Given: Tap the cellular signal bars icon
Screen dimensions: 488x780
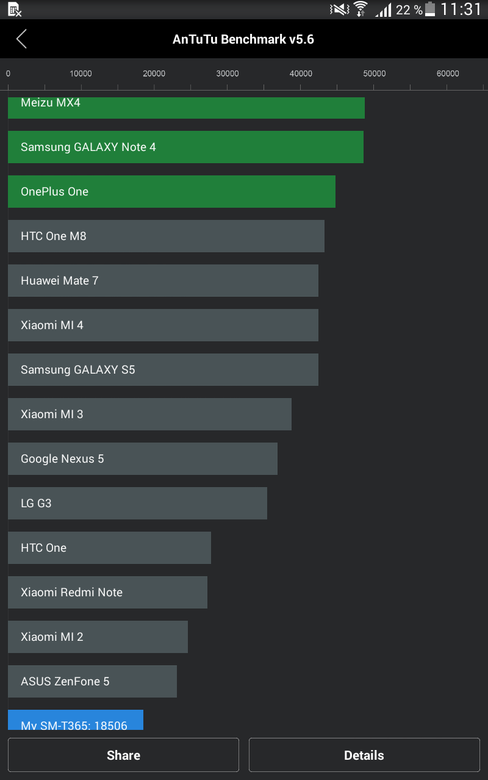Looking at the screenshot, I should 383,9.
